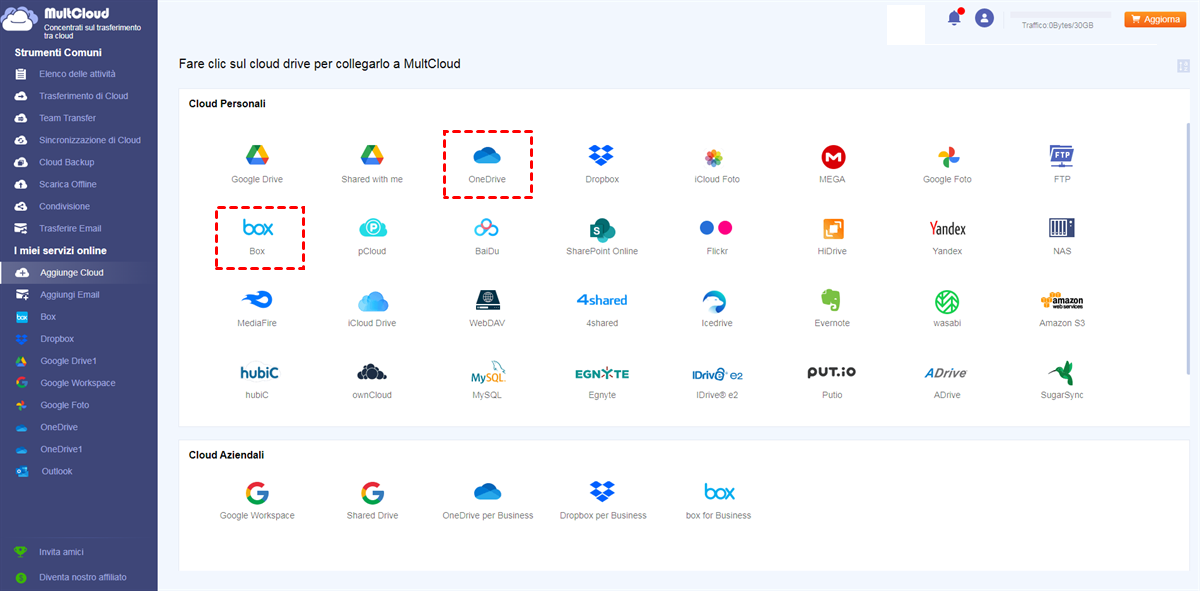Connect Yandex cloud
Image resolution: width=1200 pixels, height=591 pixels.
pyautogui.click(x=947, y=236)
